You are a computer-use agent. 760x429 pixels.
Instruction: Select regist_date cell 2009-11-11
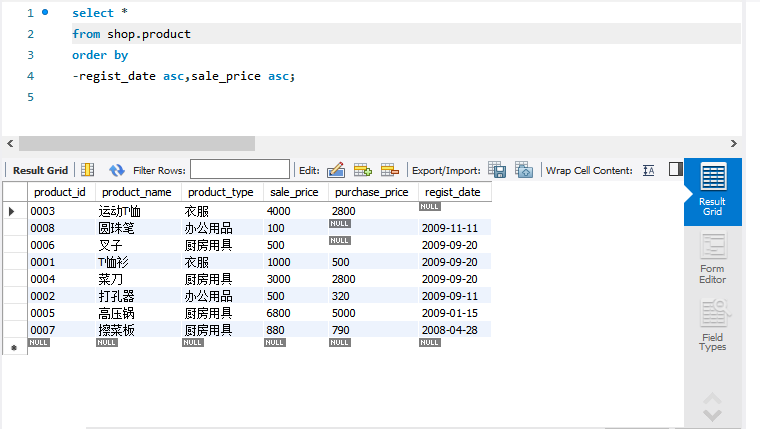(x=455, y=228)
